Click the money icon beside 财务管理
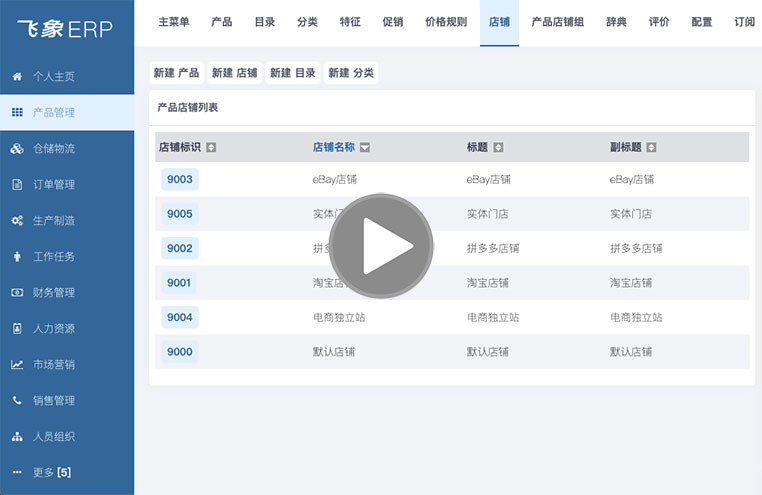Viewport: 762px width, 495px height. point(17,292)
